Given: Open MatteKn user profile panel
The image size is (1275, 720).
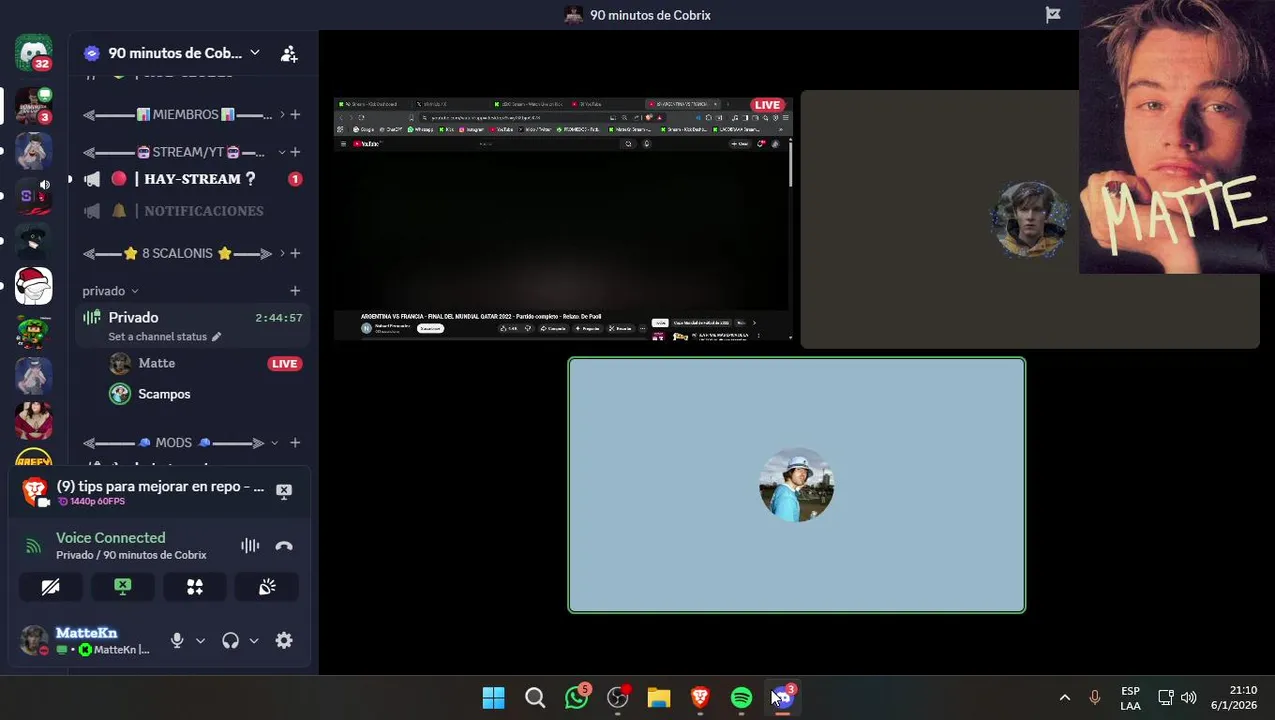Looking at the screenshot, I should pyautogui.click(x=87, y=641).
